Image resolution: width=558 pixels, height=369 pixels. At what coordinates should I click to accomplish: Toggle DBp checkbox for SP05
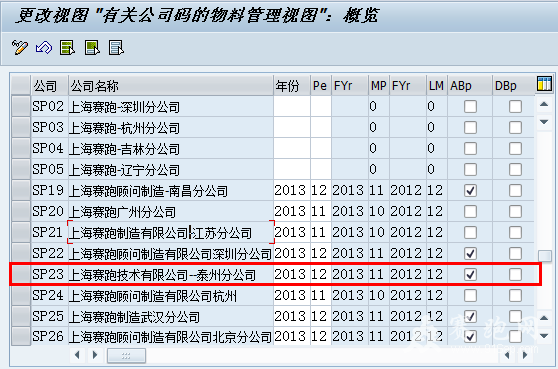pos(515,169)
